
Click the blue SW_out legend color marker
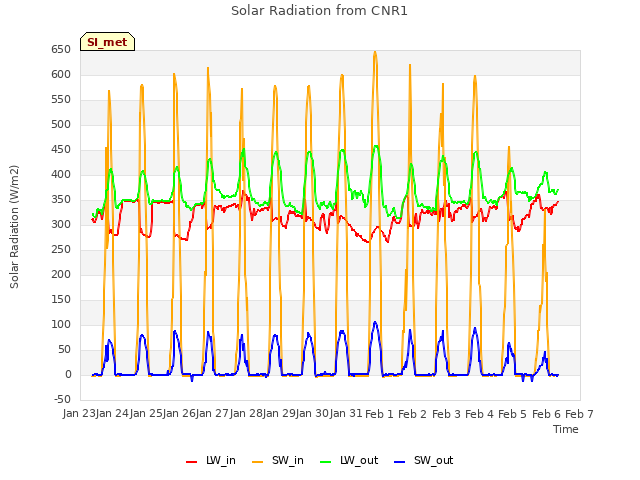[400, 462]
